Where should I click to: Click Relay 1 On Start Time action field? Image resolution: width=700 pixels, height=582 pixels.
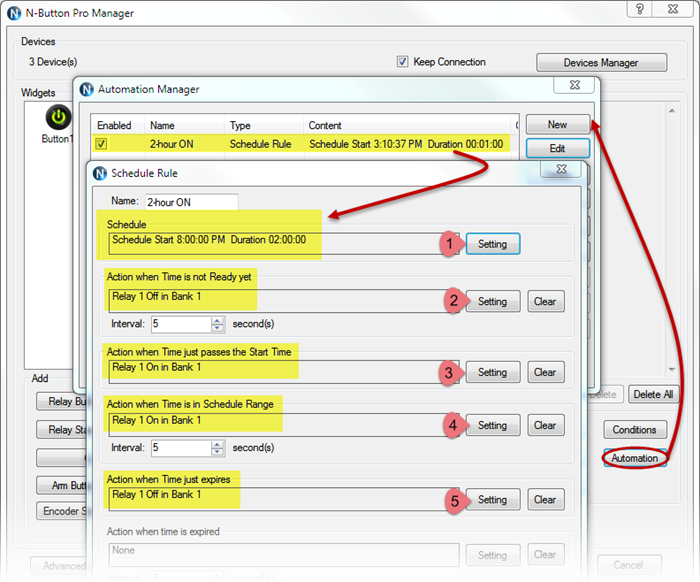[283, 372]
